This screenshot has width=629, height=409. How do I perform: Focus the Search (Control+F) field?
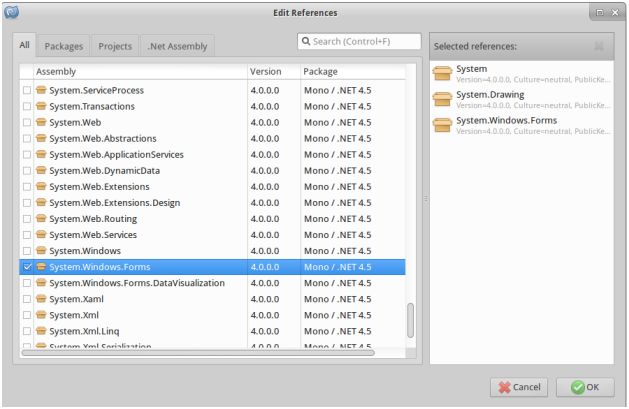359,41
